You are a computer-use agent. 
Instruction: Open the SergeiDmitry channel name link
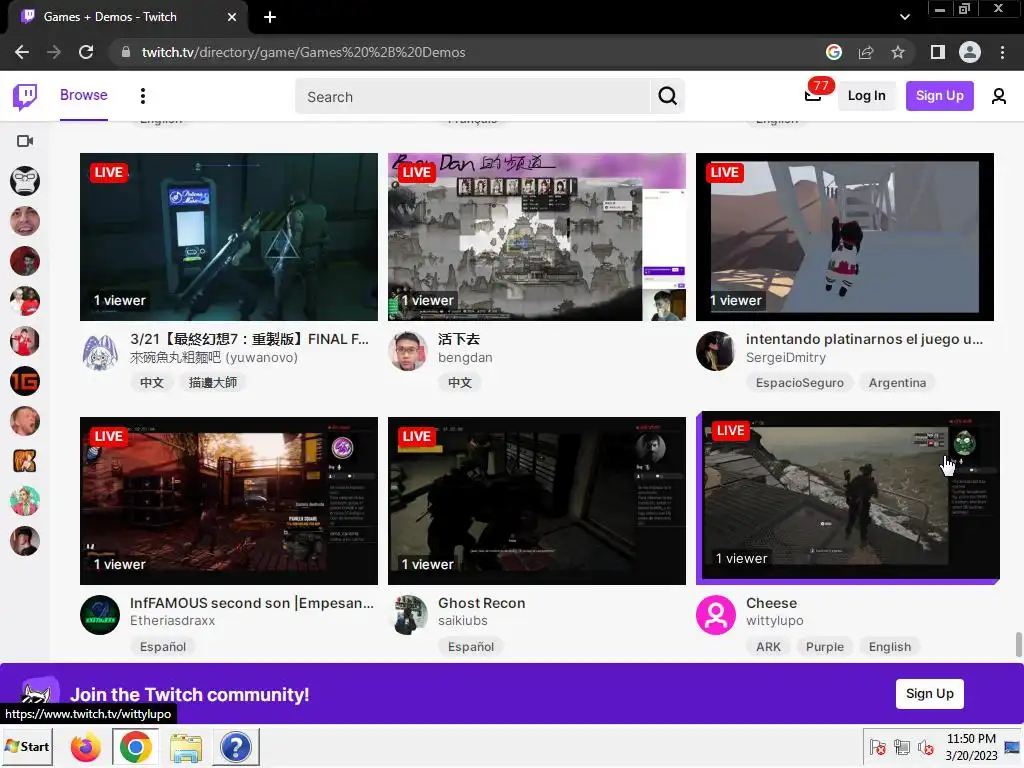(x=786, y=357)
